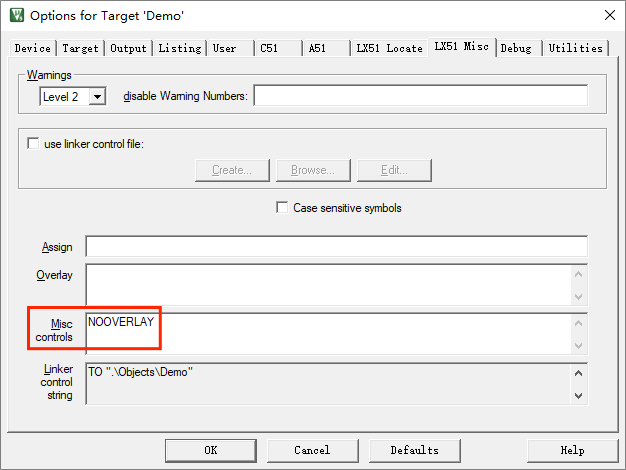Image resolution: width=626 pixels, height=470 pixels.
Task: Click the Cancel button
Action: pyautogui.click(x=312, y=450)
